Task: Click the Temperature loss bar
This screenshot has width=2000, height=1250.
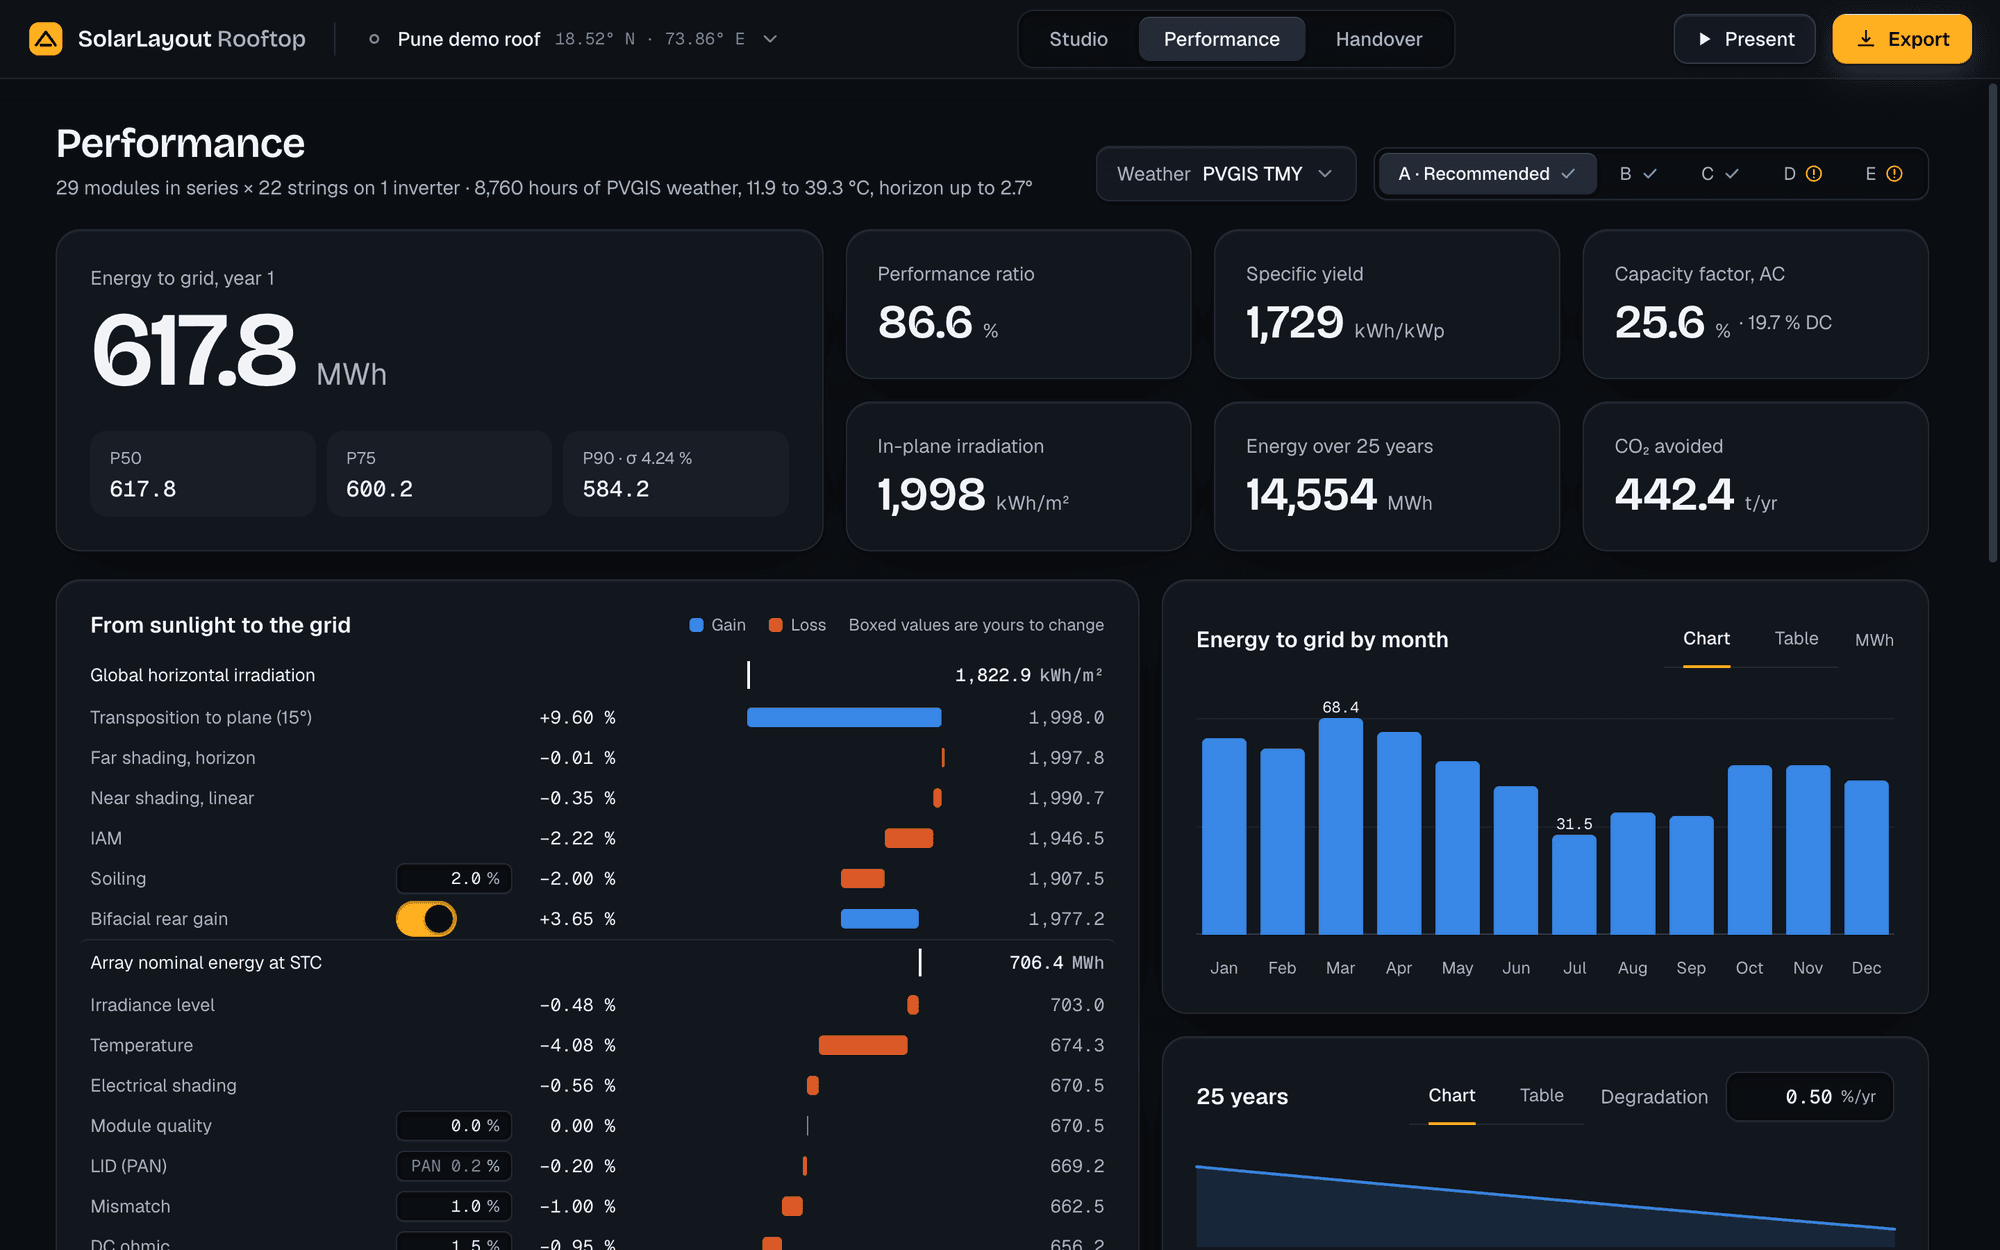Action: click(863, 1045)
